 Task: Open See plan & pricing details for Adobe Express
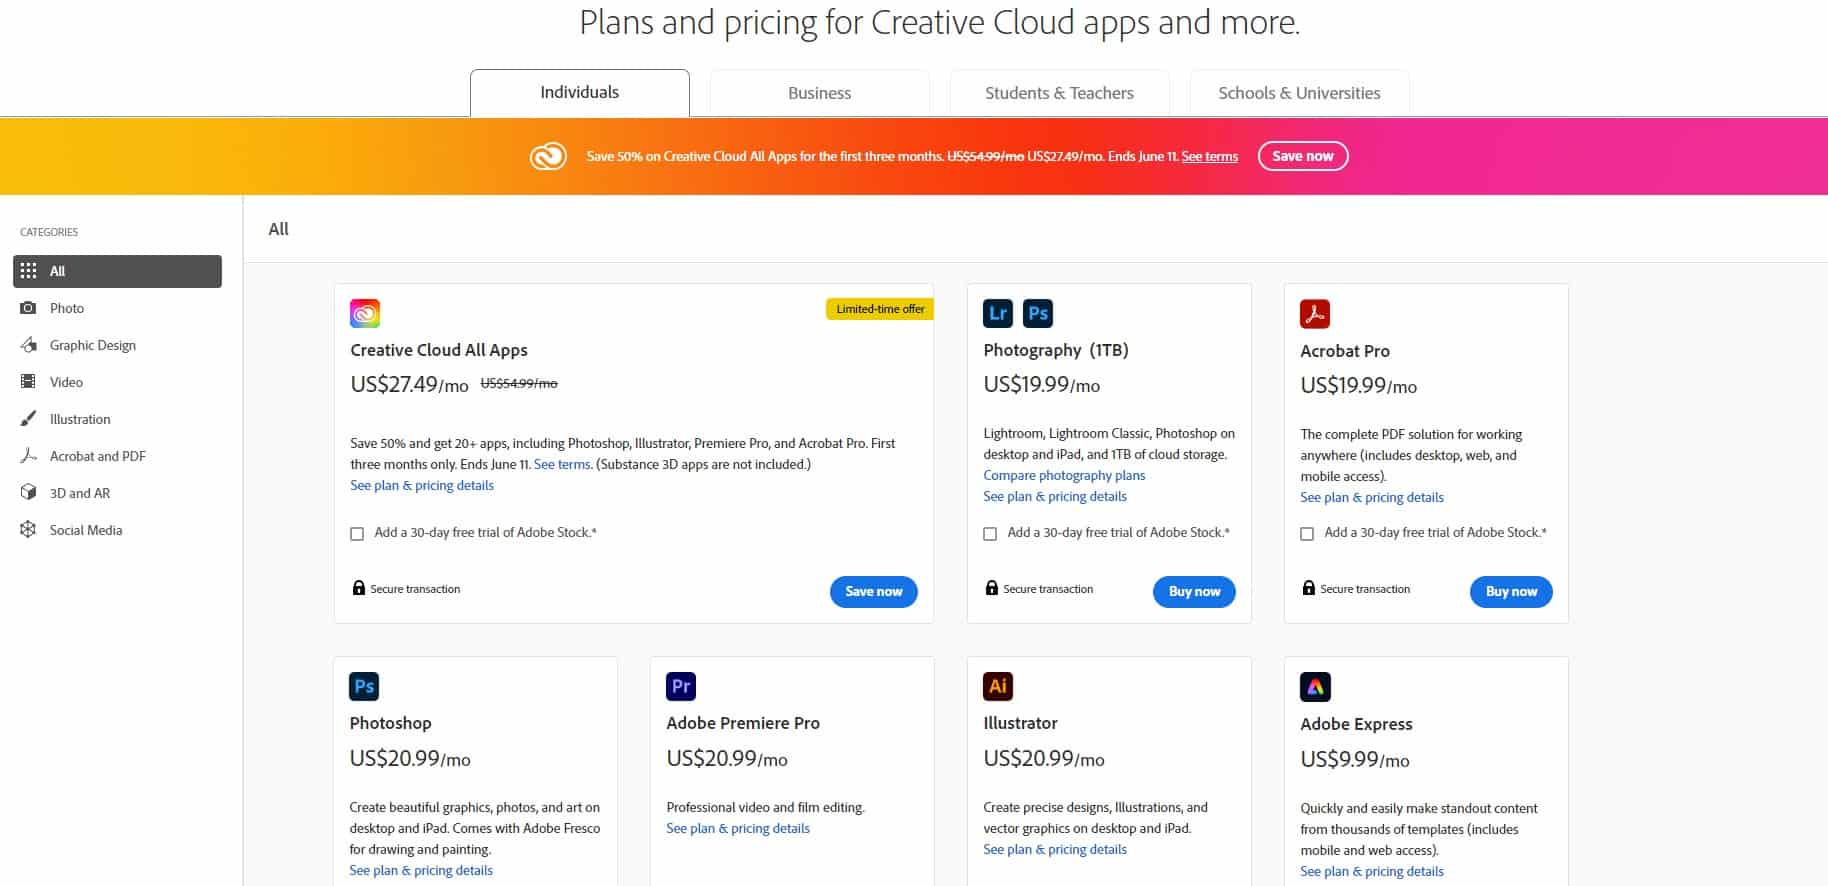pyautogui.click(x=1372, y=871)
